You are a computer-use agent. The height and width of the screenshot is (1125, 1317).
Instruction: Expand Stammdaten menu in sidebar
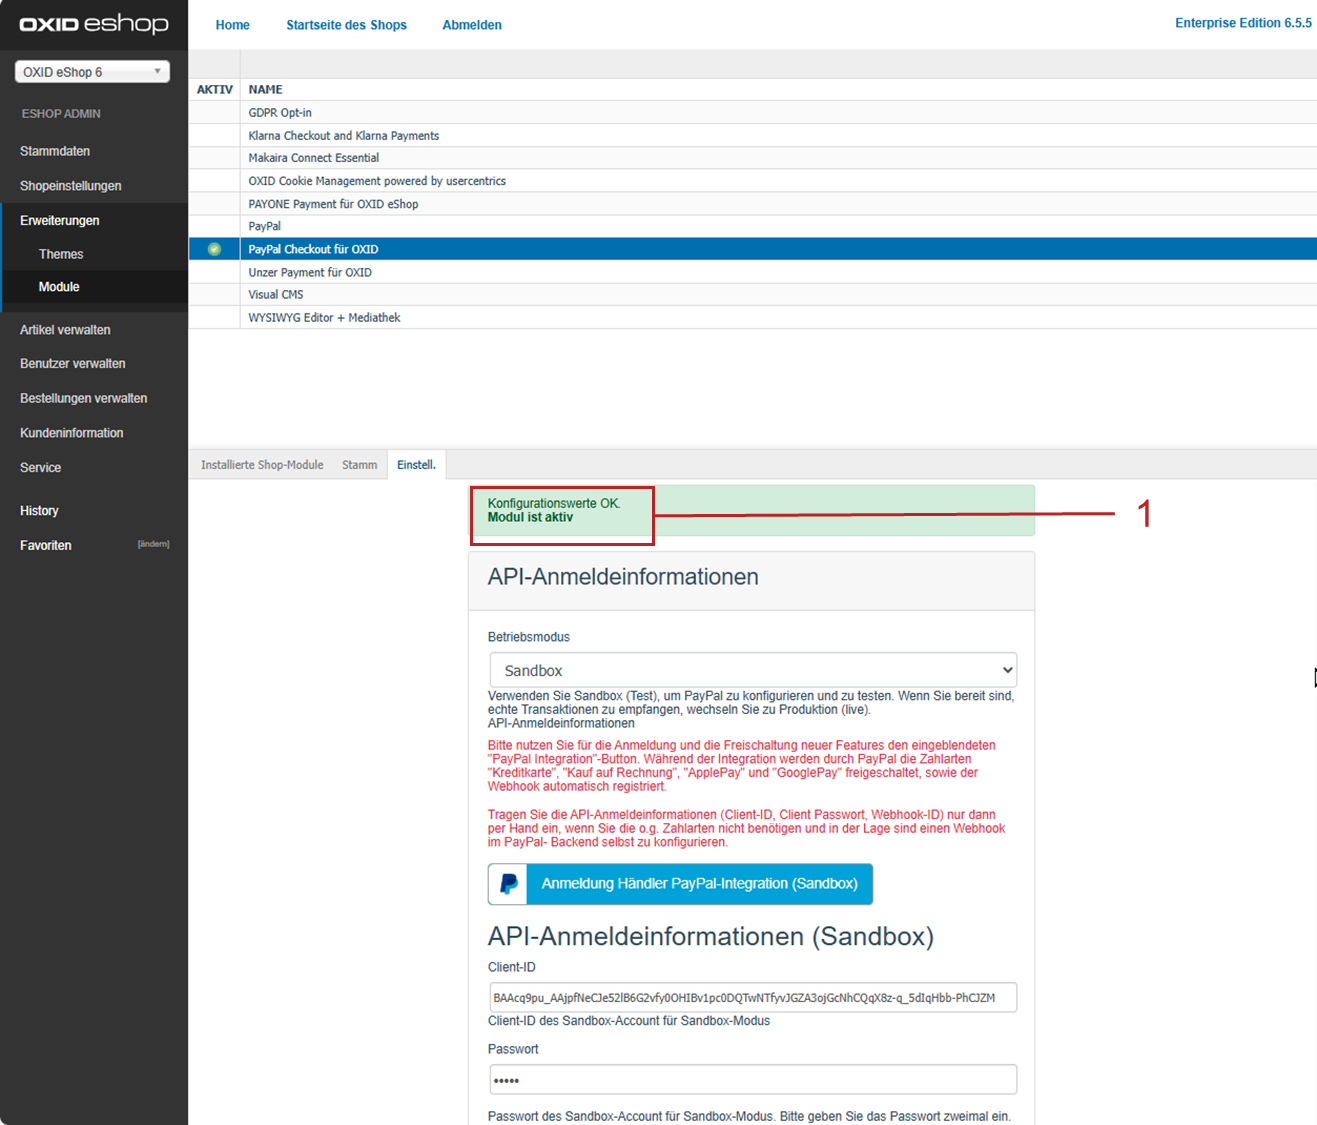pos(55,151)
